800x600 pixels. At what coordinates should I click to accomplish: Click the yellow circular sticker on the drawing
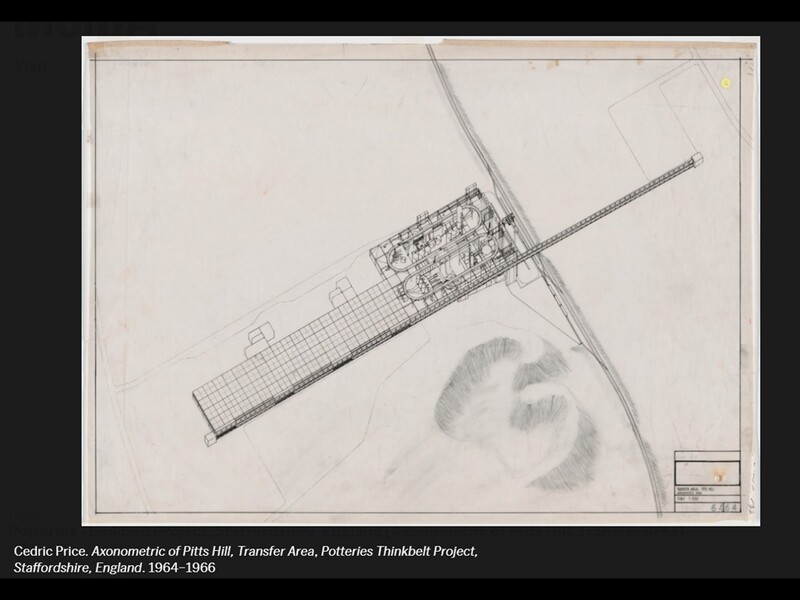(726, 83)
